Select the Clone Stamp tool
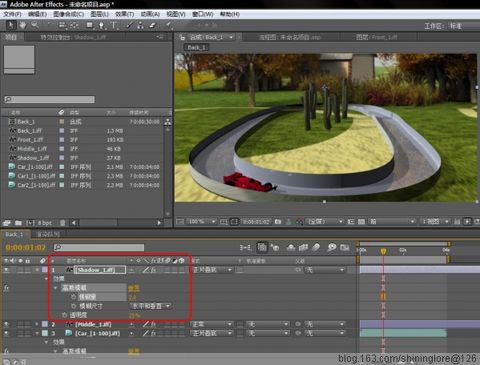The width and height of the screenshot is (480, 365). tap(140, 25)
